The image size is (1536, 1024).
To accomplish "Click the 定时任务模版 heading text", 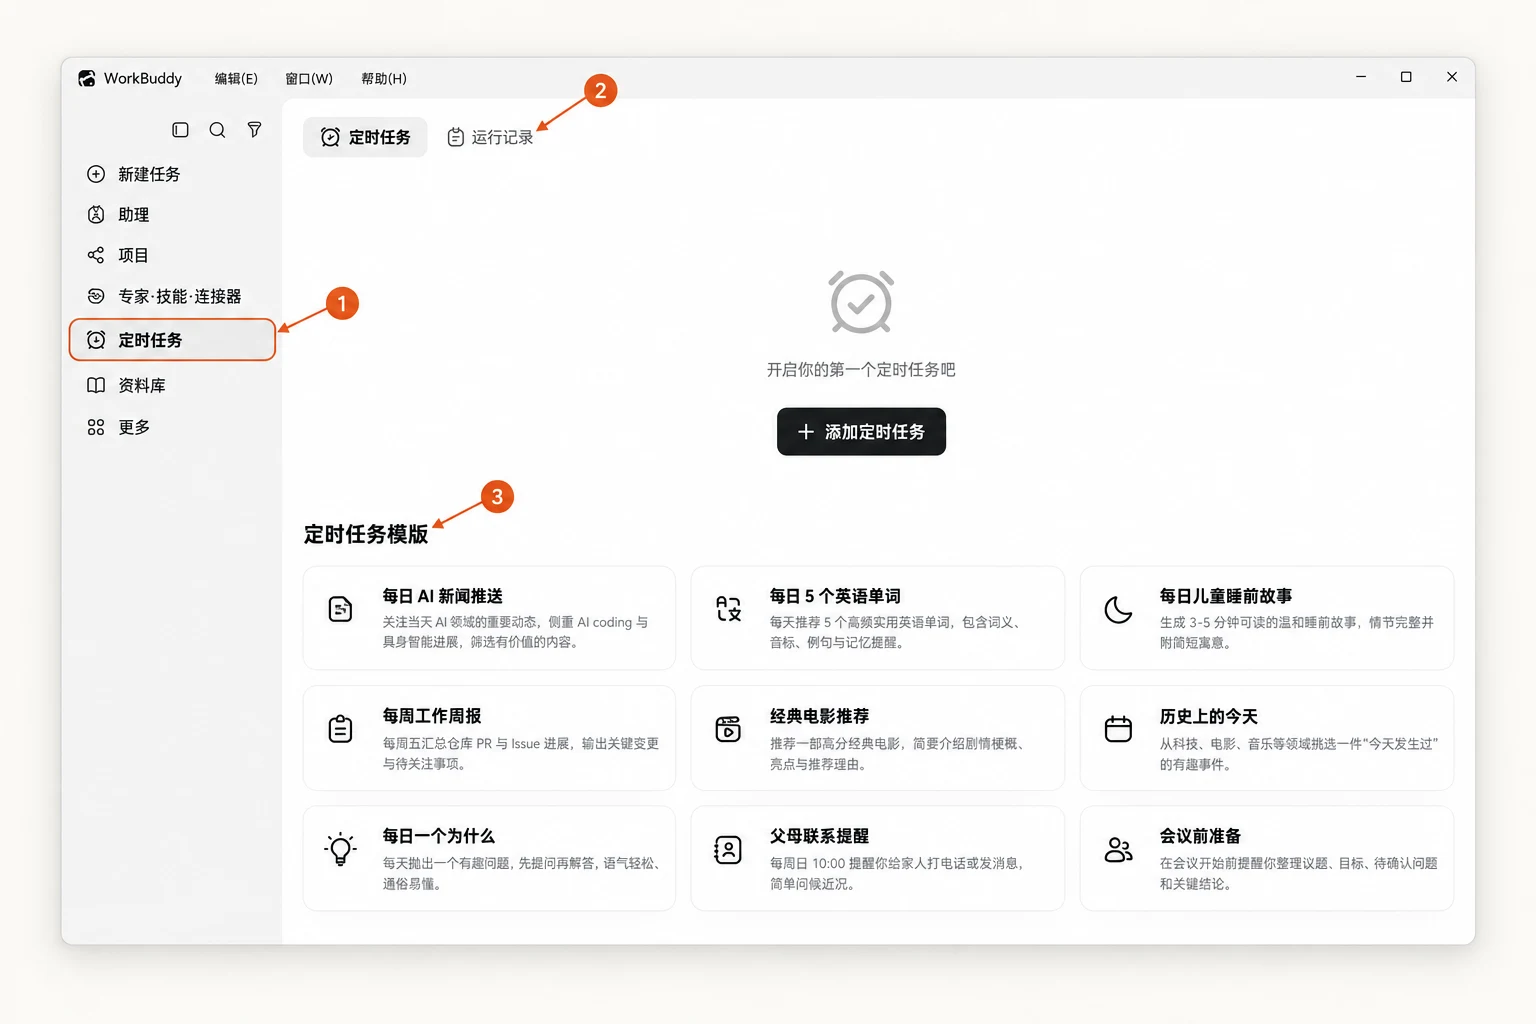I will pos(366,534).
